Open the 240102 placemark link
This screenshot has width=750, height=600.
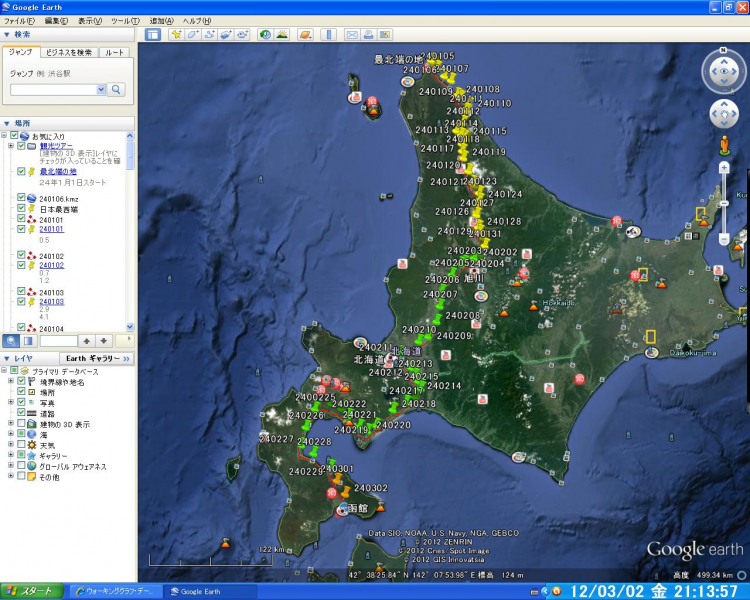pos(51,265)
